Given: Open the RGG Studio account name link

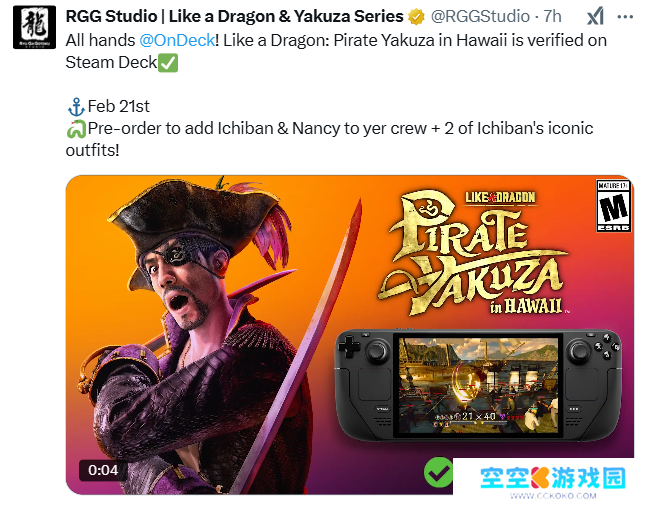Looking at the screenshot, I should click(x=239, y=16).
